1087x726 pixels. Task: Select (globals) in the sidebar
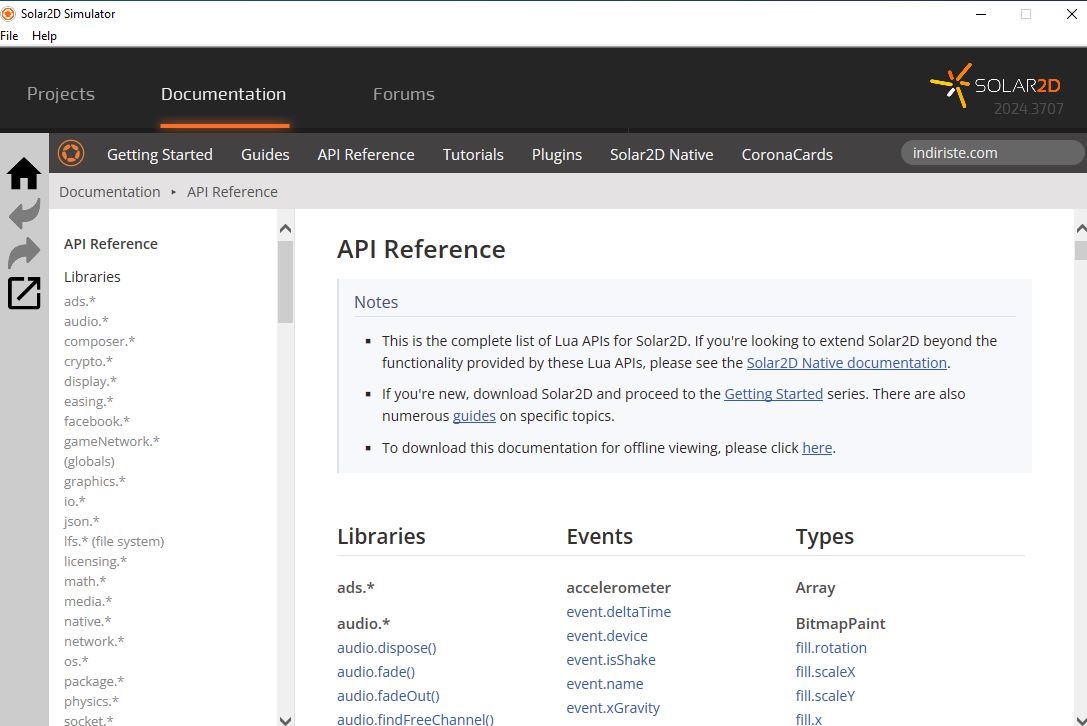[x=89, y=461]
